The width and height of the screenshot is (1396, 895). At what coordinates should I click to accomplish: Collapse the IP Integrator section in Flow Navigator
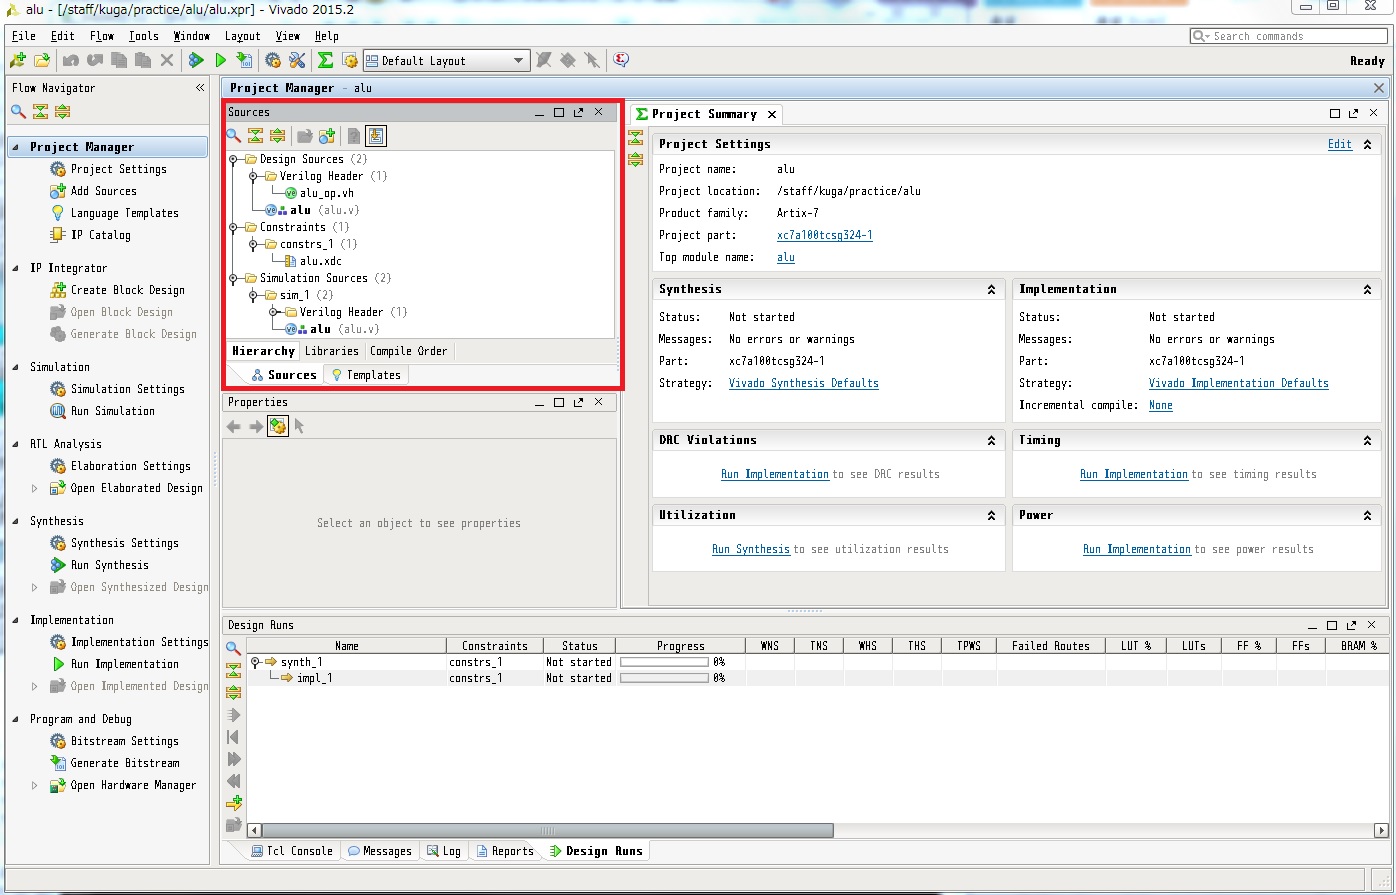click(17, 268)
